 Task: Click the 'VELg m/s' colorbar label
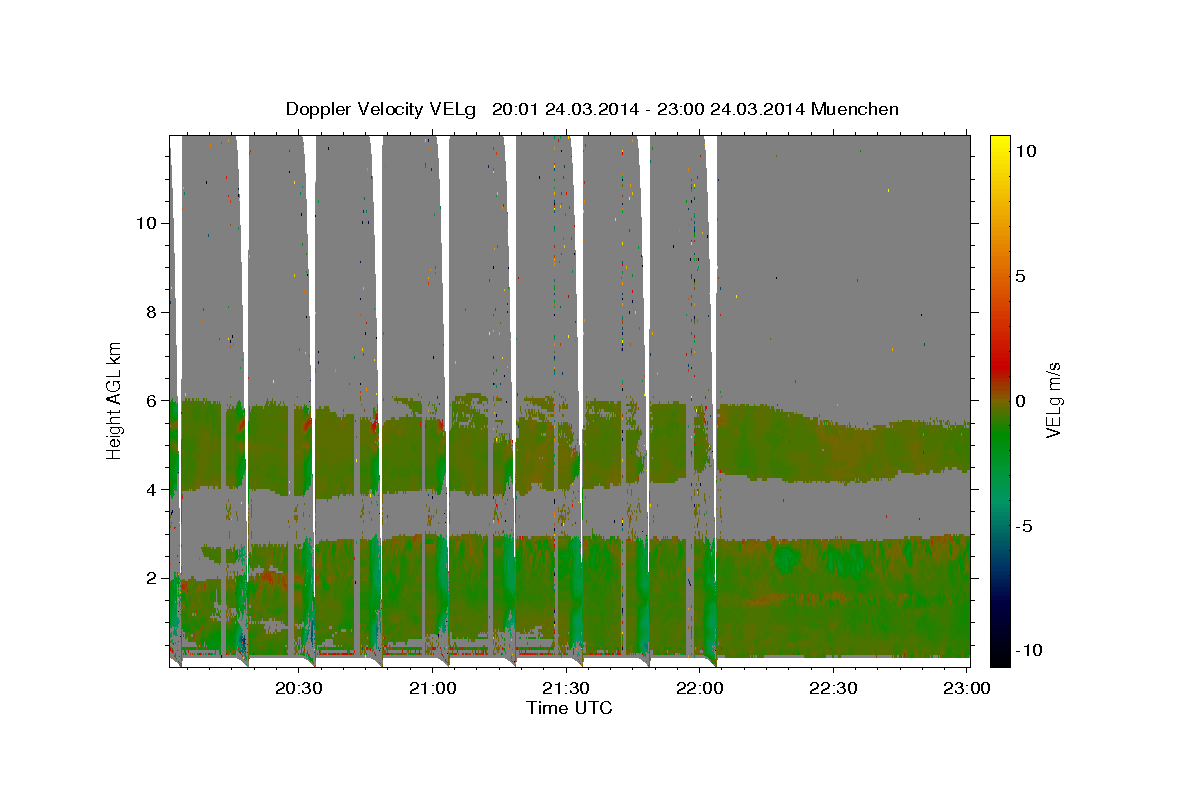1054,399
